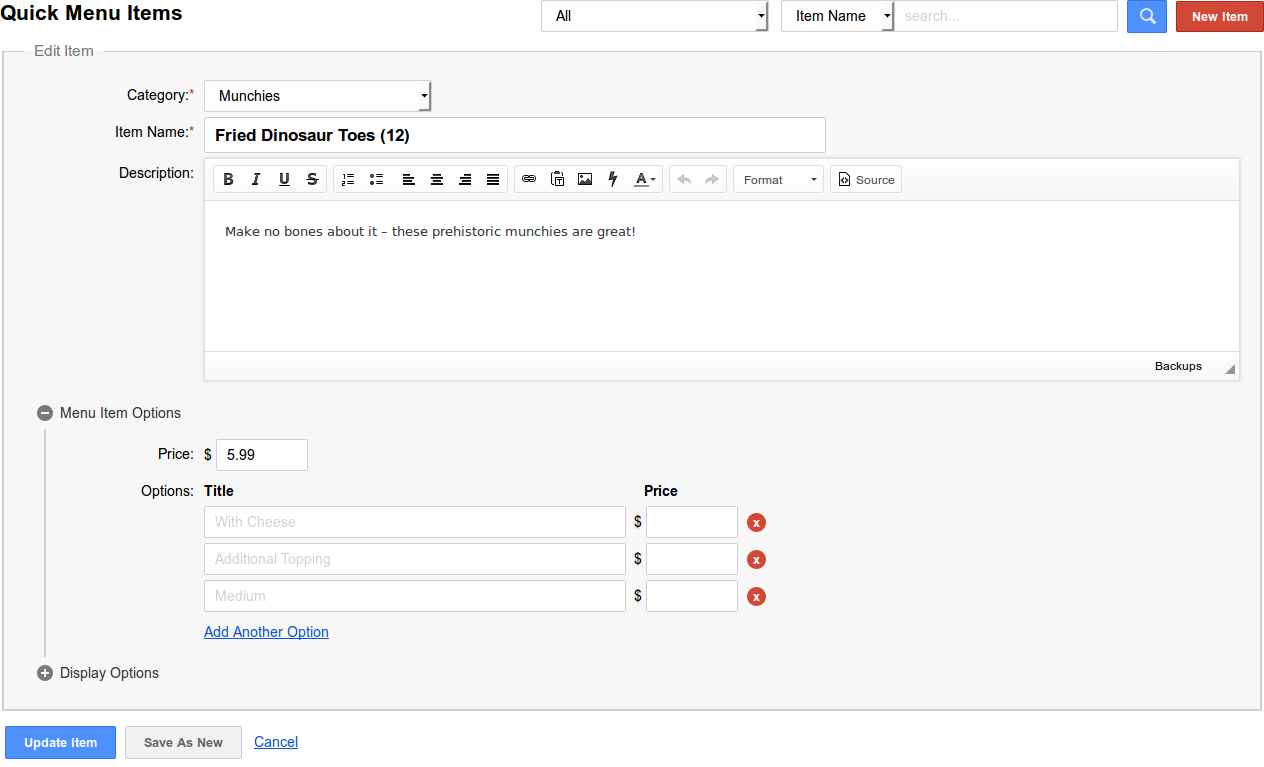Open the Category dropdown showing Munchies

[317, 96]
